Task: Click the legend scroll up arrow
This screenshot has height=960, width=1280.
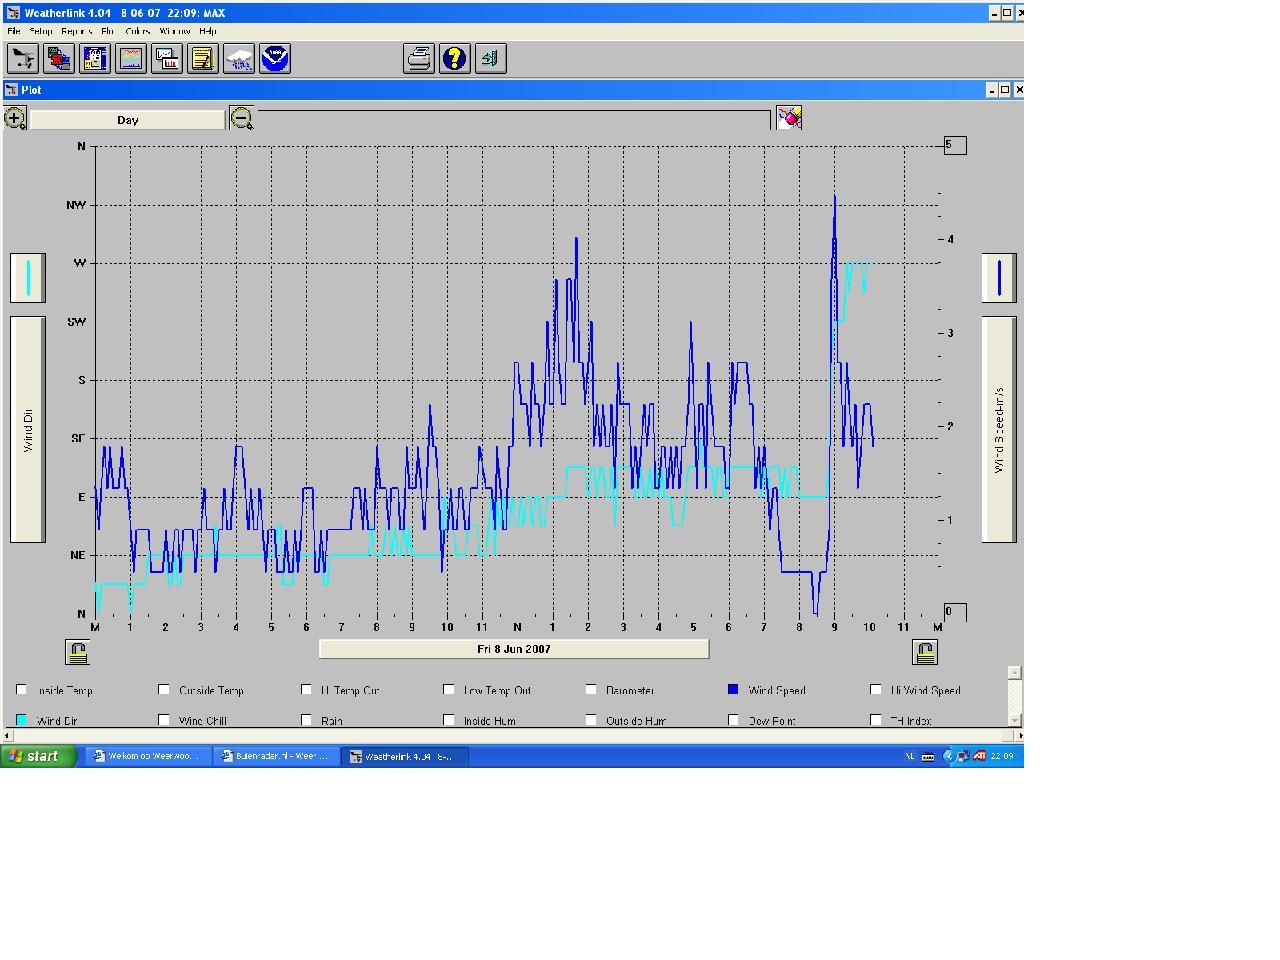Action: [1014, 673]
